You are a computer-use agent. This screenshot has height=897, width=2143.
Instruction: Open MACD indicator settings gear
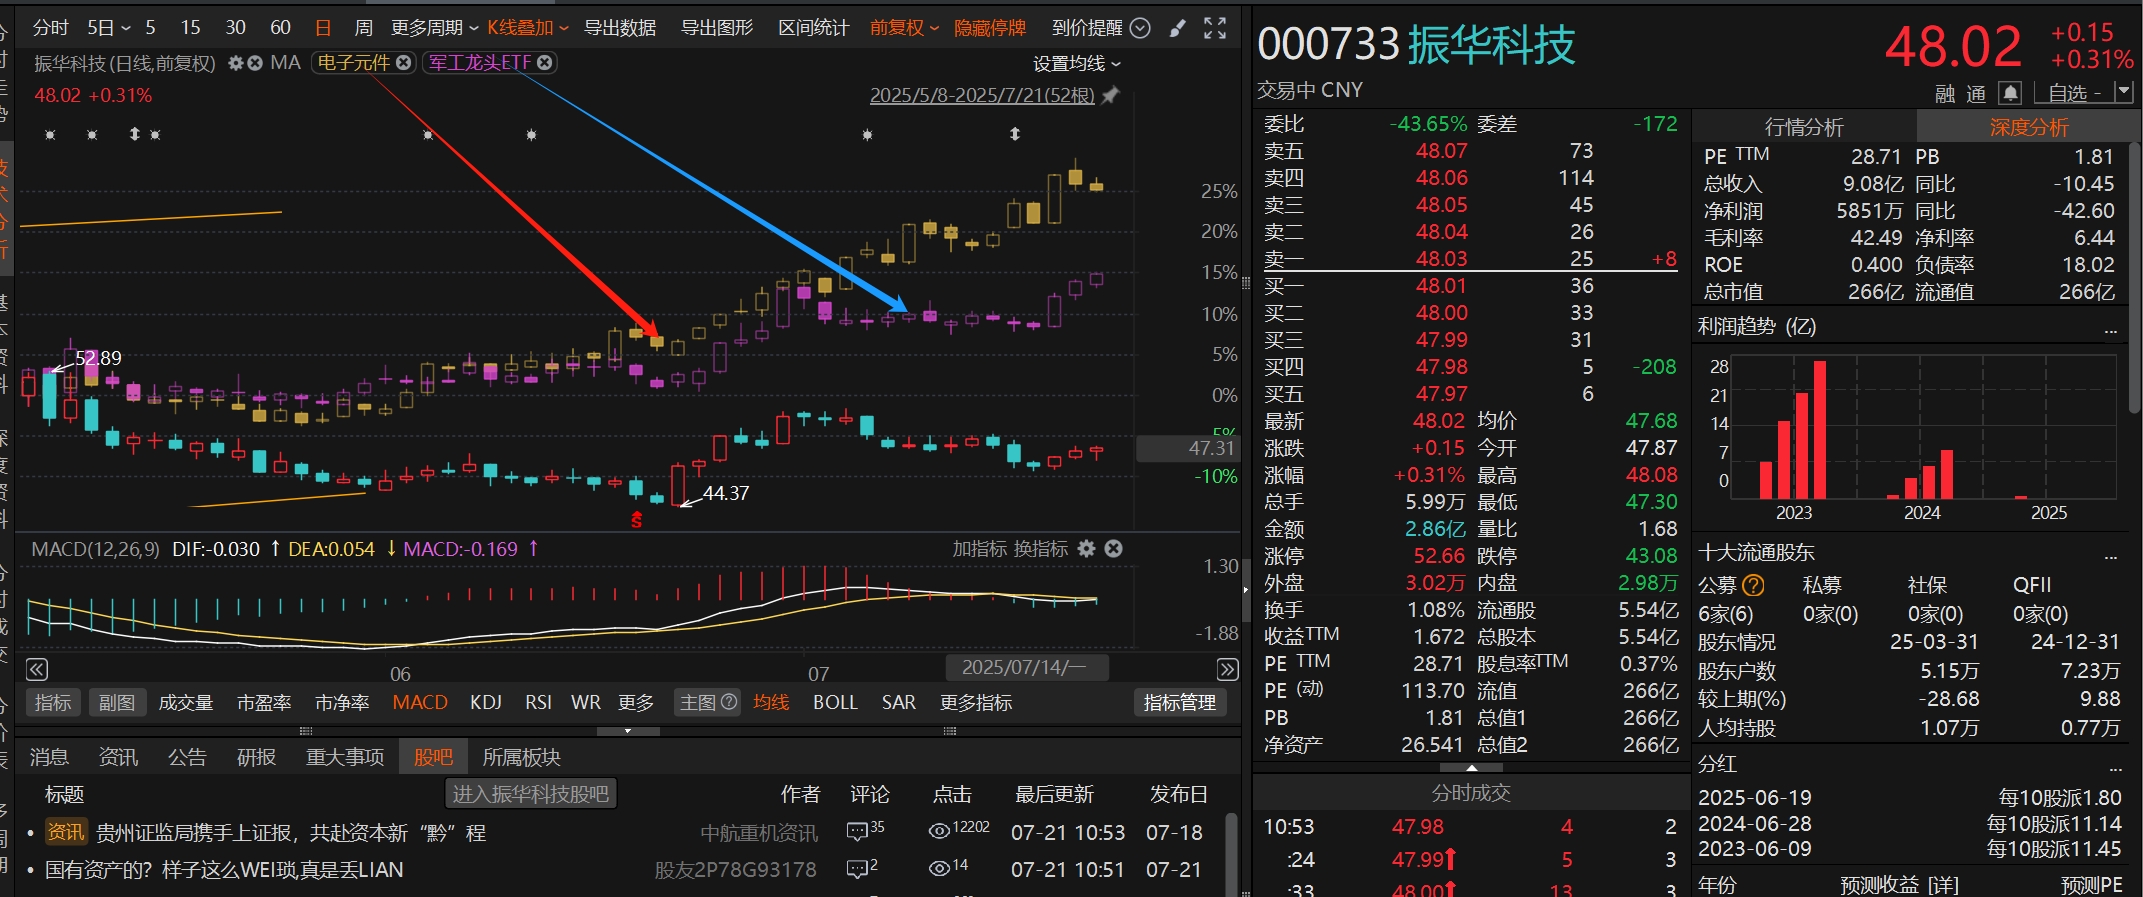[x=1087, y=548]
